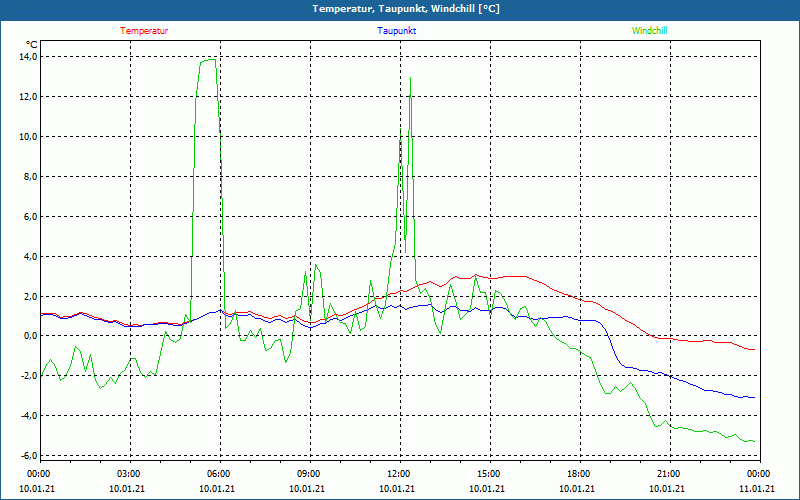Click the Windchill spike peak after 12:00
800x500 pixels.
[410, 78]
